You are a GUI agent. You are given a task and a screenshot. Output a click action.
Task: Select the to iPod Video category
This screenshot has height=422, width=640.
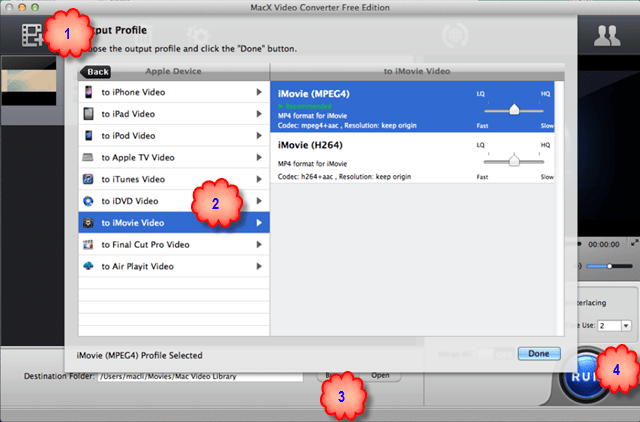[x=174, y=135]
